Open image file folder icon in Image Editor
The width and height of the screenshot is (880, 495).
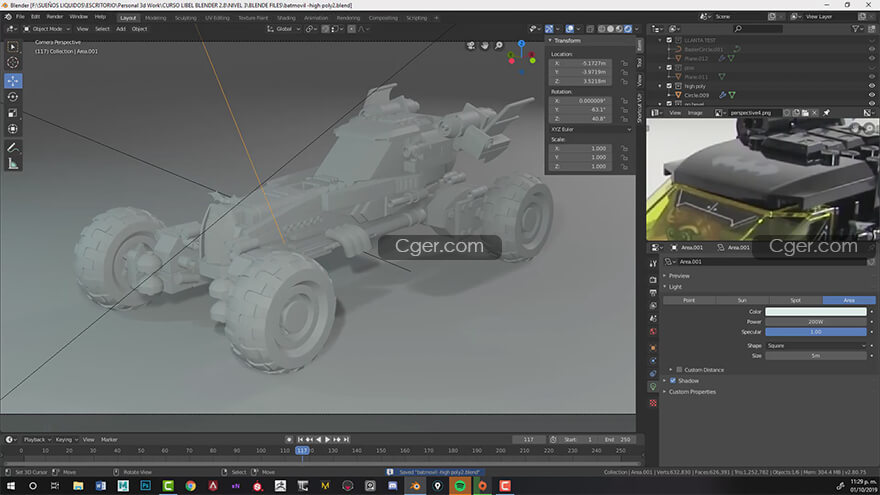[x=805, y=113]
